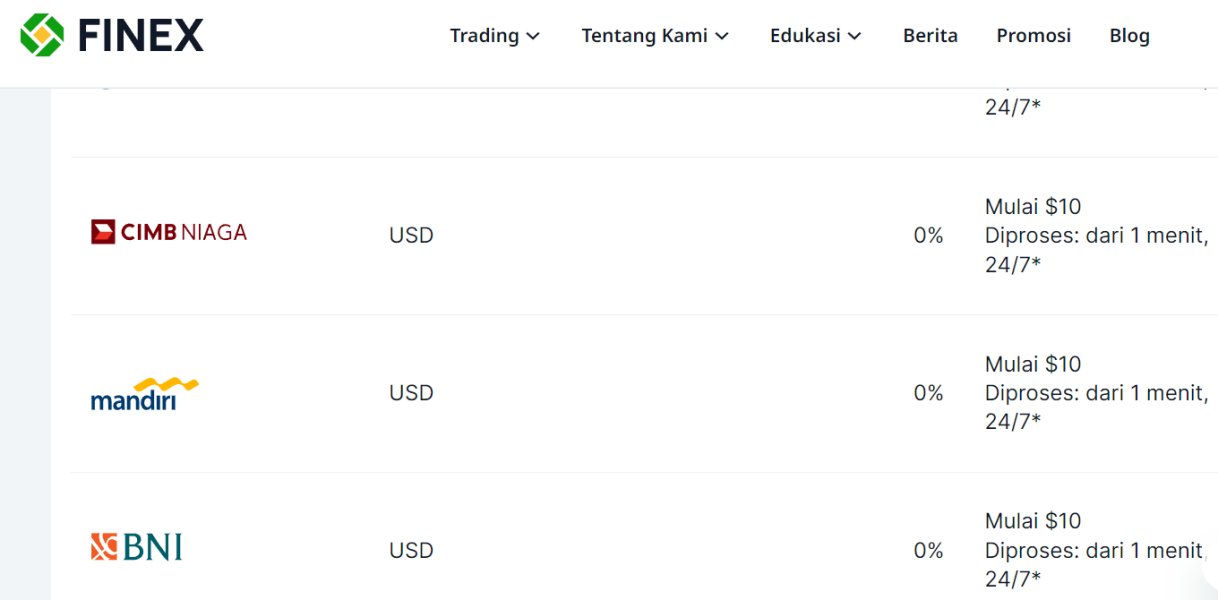Select USD currency in CIMB Niaga row

coord(411,236)
